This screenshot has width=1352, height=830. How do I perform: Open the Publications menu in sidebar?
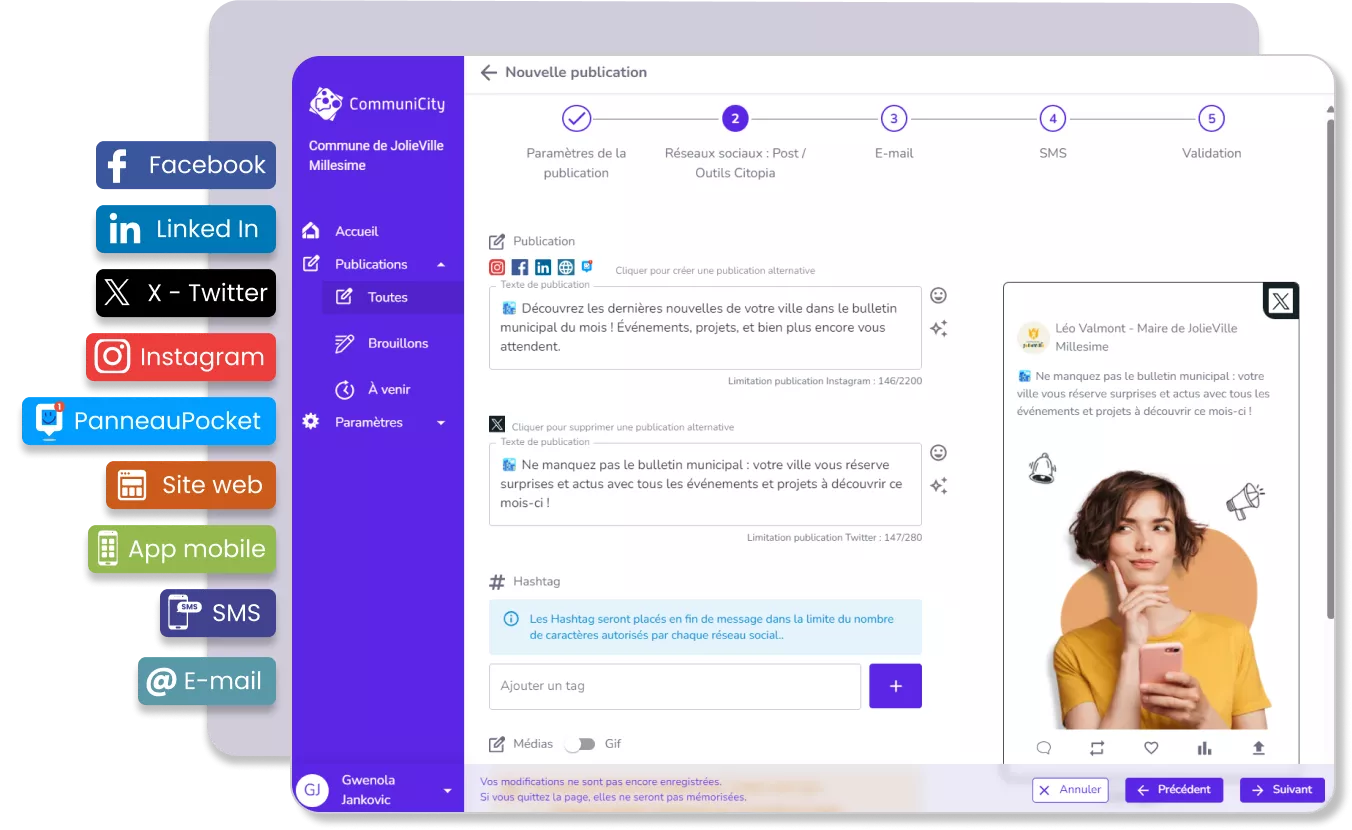[x=377, y=264]
